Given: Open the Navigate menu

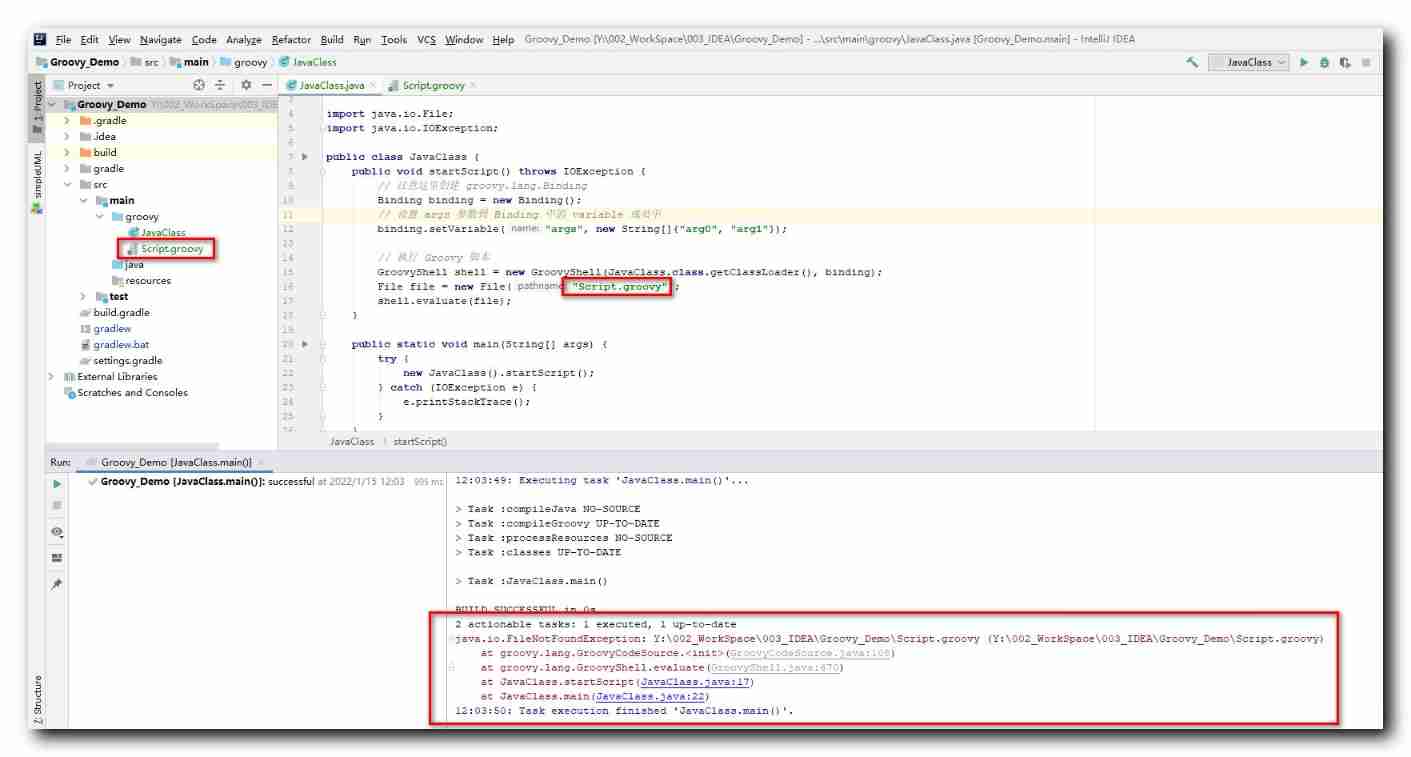Looking at the screenshot, I should (x=161, y=39).
